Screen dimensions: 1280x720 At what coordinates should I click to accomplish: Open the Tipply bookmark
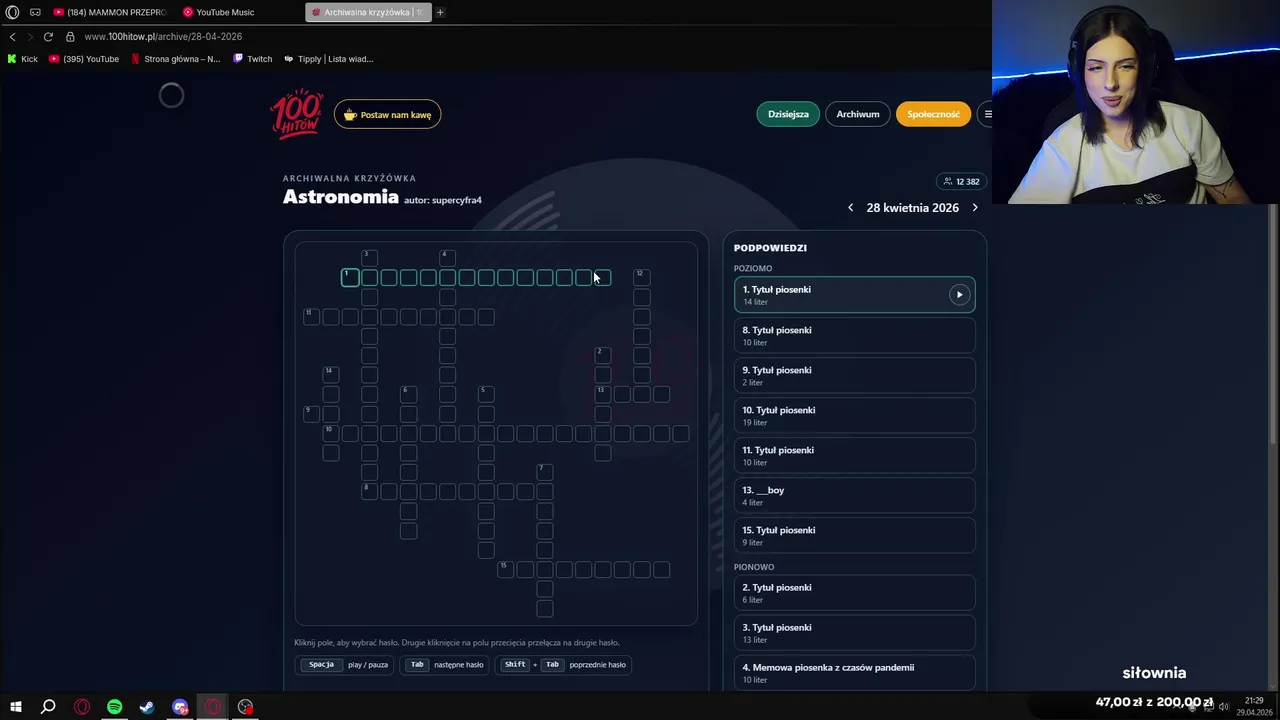tap(328, 59)
